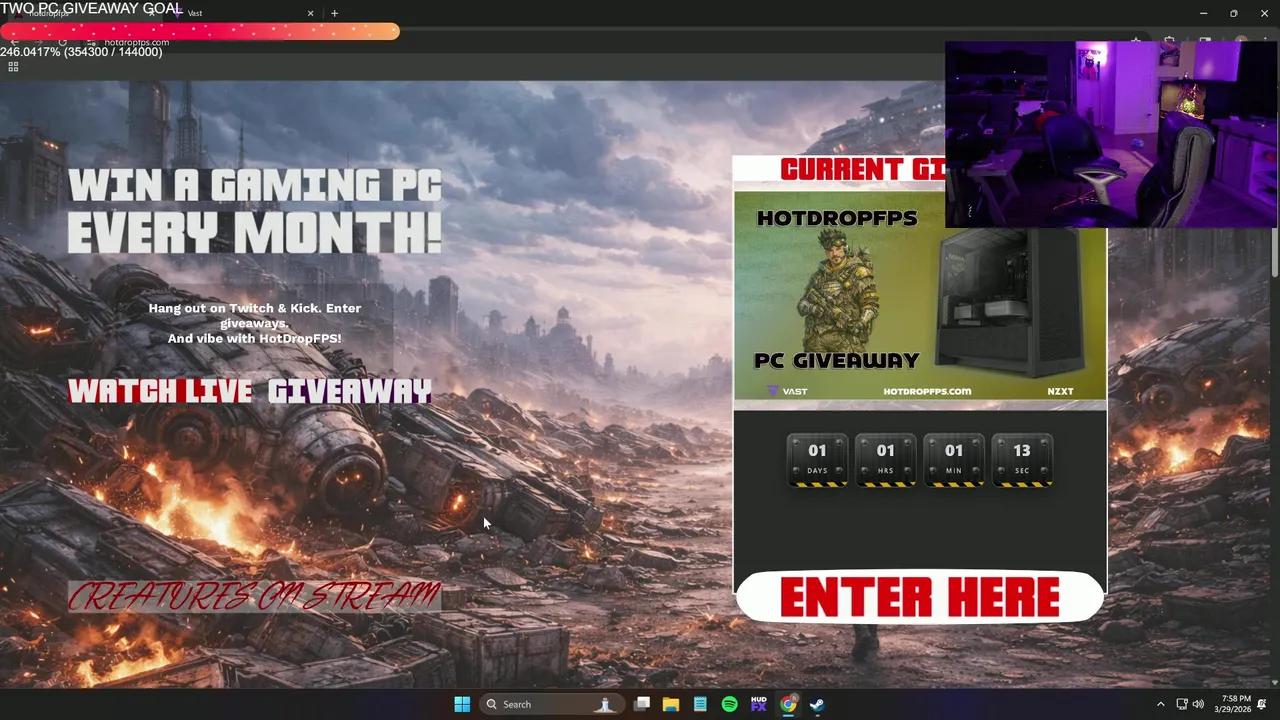Click the taskbar Search box

pos(552,704)
